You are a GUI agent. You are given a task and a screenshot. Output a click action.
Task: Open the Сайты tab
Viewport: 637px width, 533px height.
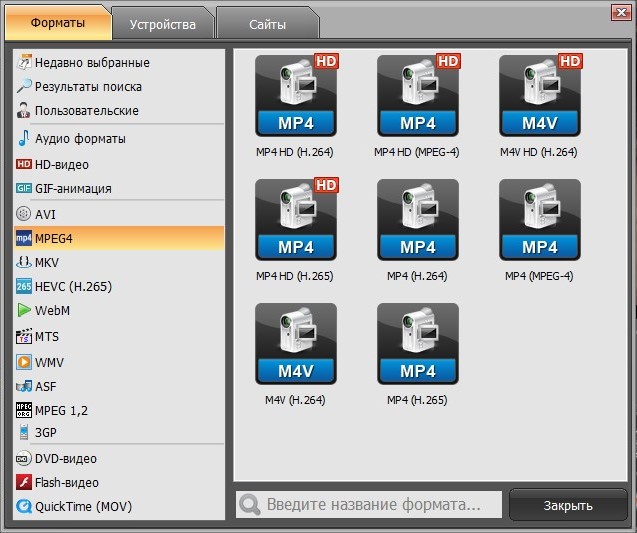coord(267,24)
